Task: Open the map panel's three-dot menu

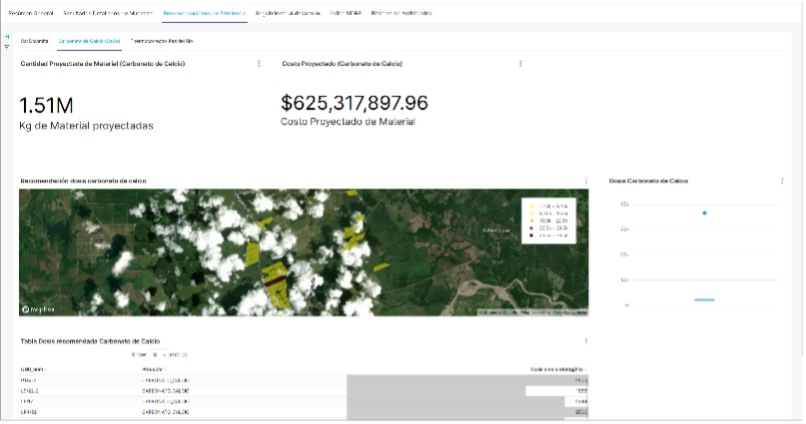Action: pyautogui.click(x=586, y=181)
